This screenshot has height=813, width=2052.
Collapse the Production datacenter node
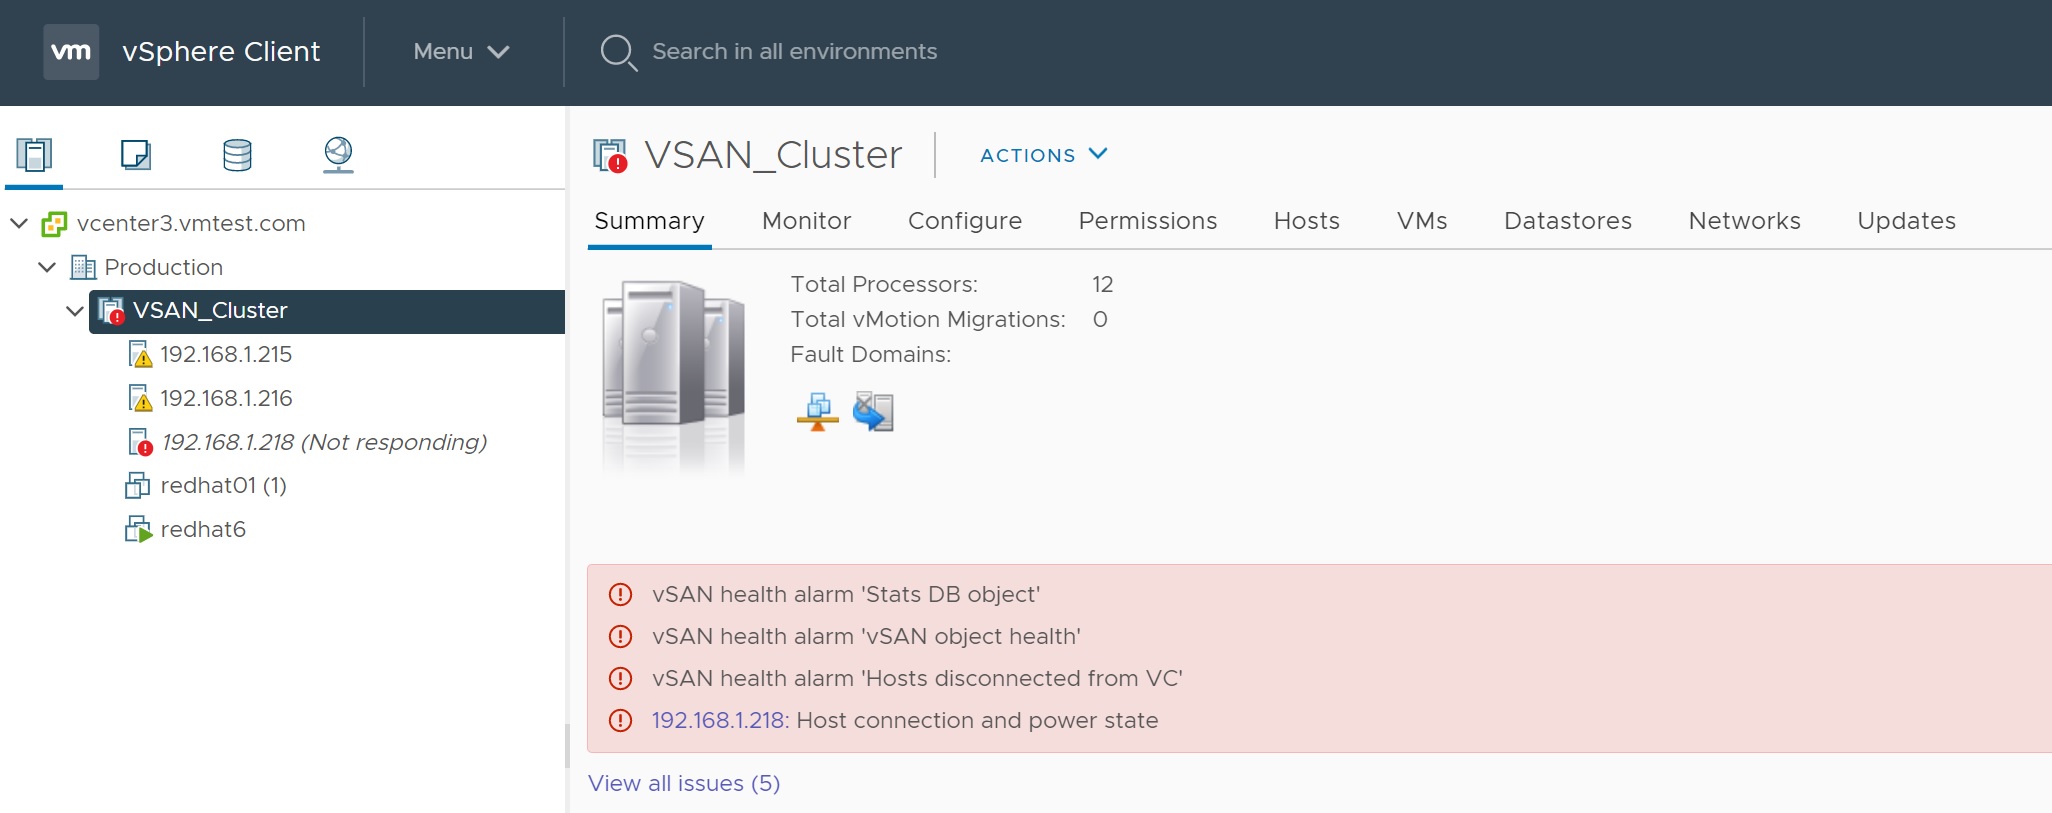[47, 267]
